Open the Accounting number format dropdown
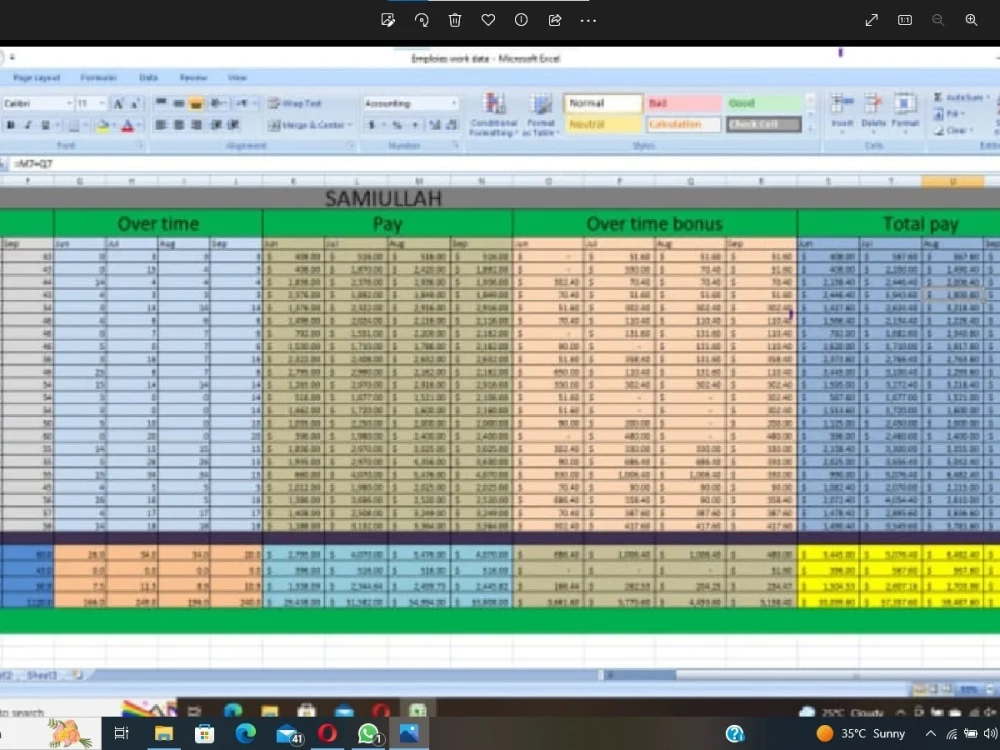 coord(455,102)
